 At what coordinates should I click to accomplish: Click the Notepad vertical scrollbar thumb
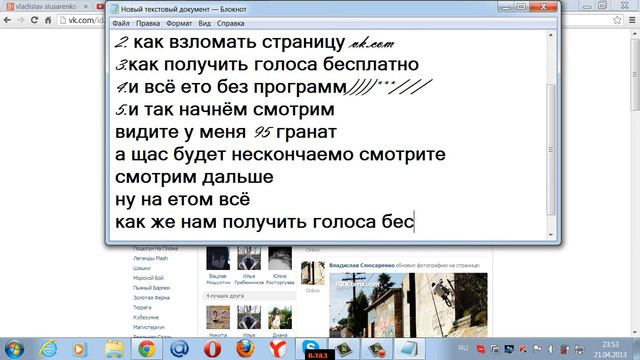coord(551,149)
